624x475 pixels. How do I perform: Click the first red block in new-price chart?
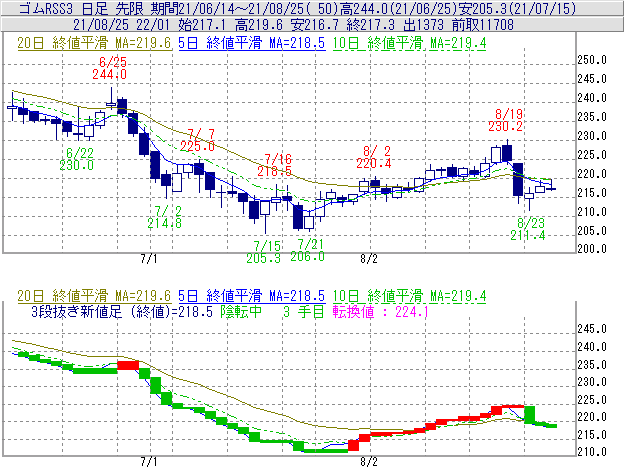coord(128,365)
